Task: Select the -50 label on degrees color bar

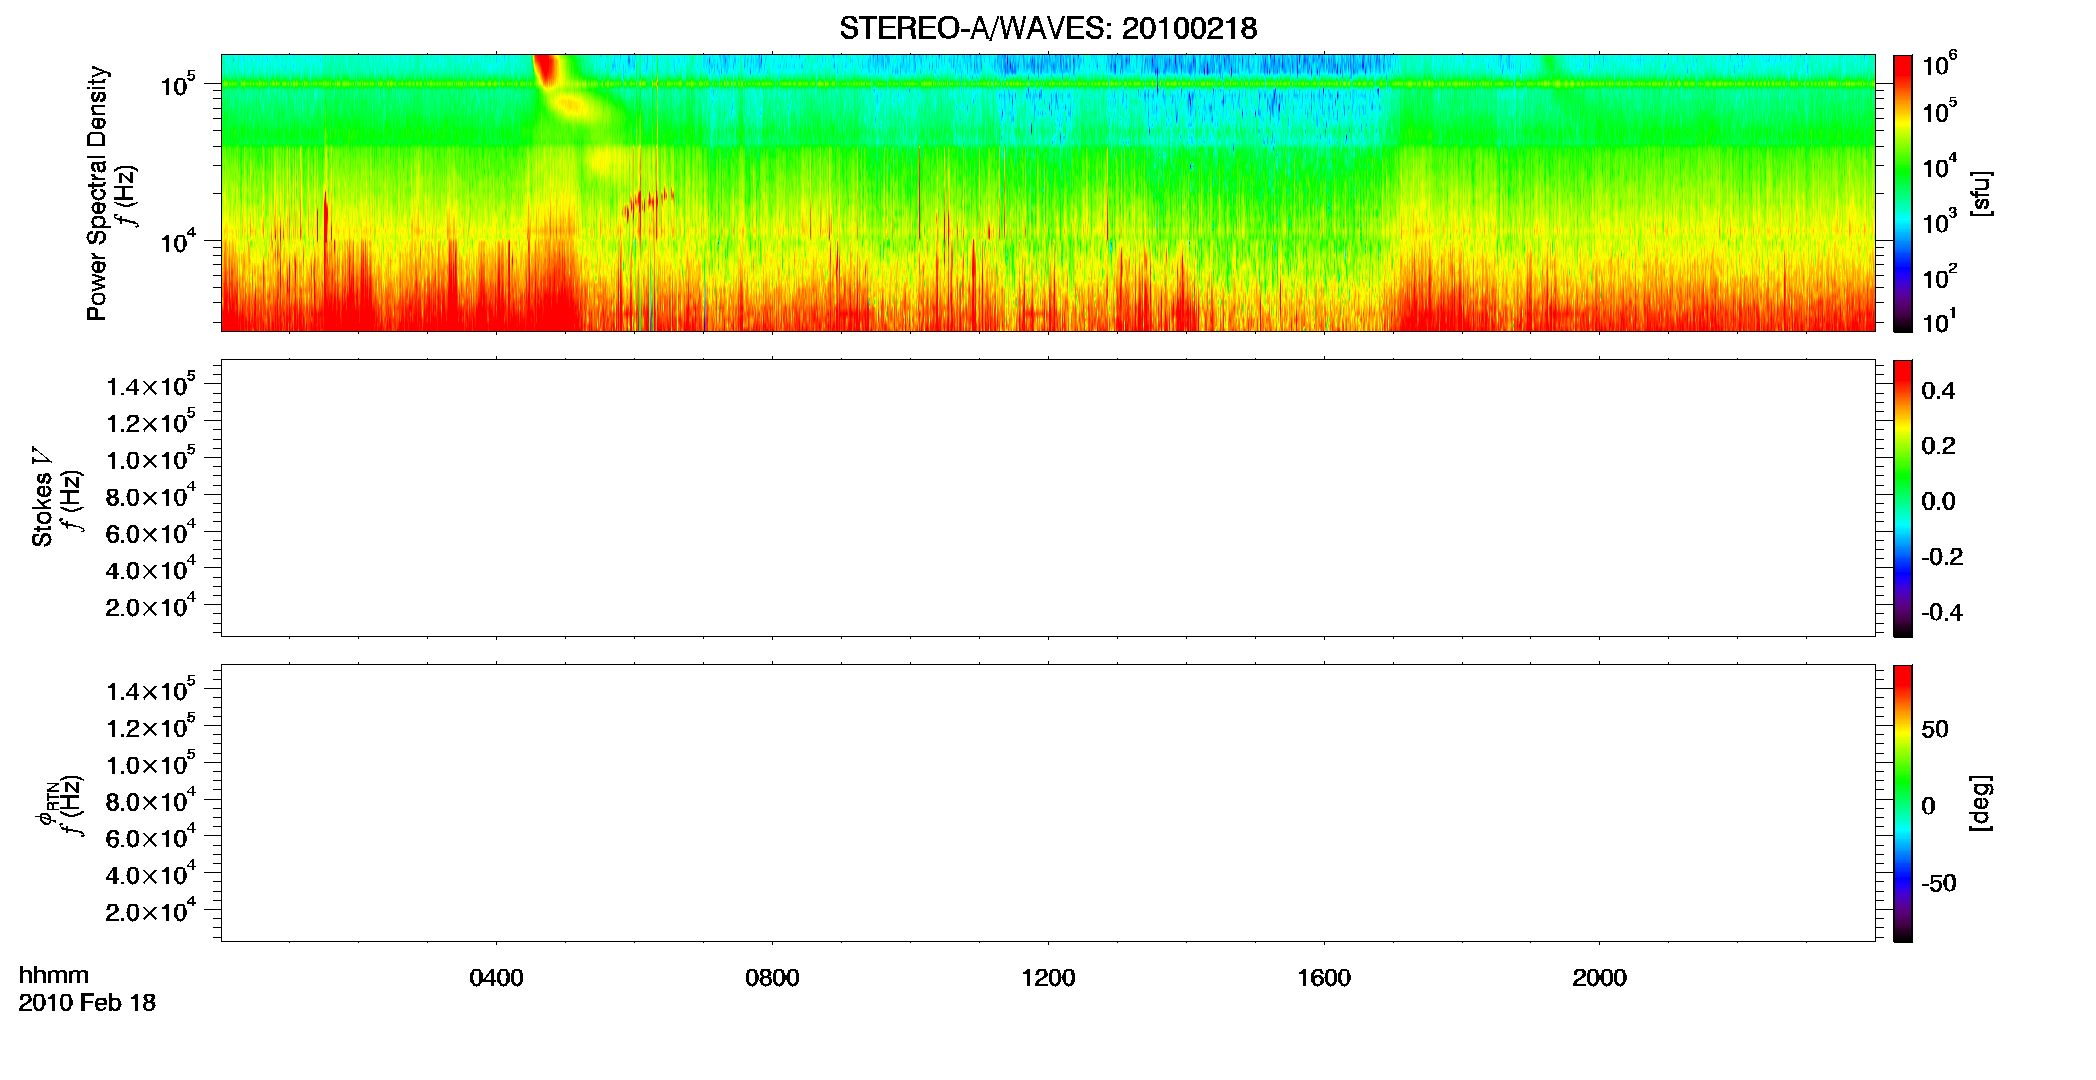Action: 1939,883
